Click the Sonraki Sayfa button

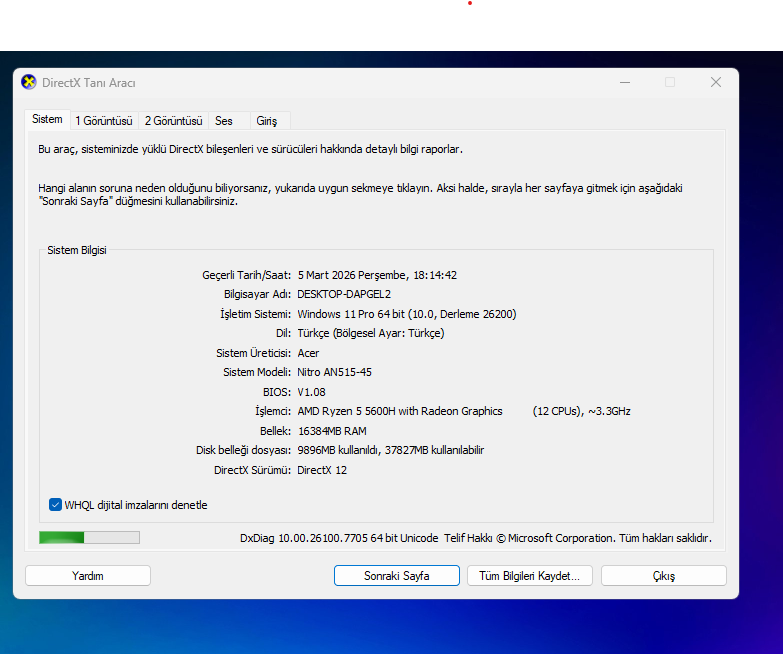point(397,576)
